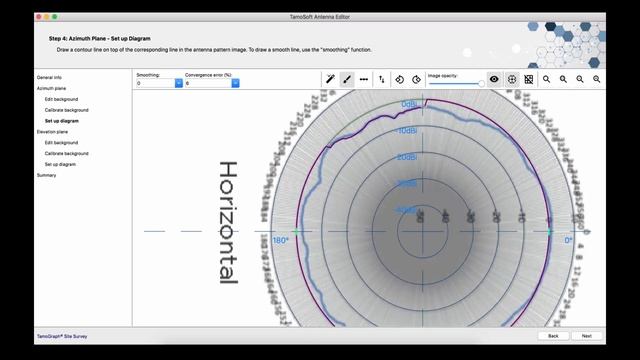Click the green window zoom button
This screenshot has height=360, width=640.
pyautogui.click(x=55, y=17)
